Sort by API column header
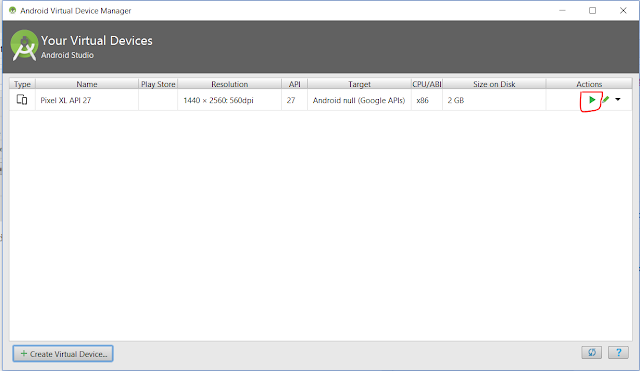640x371 pixels. [294, 84]
